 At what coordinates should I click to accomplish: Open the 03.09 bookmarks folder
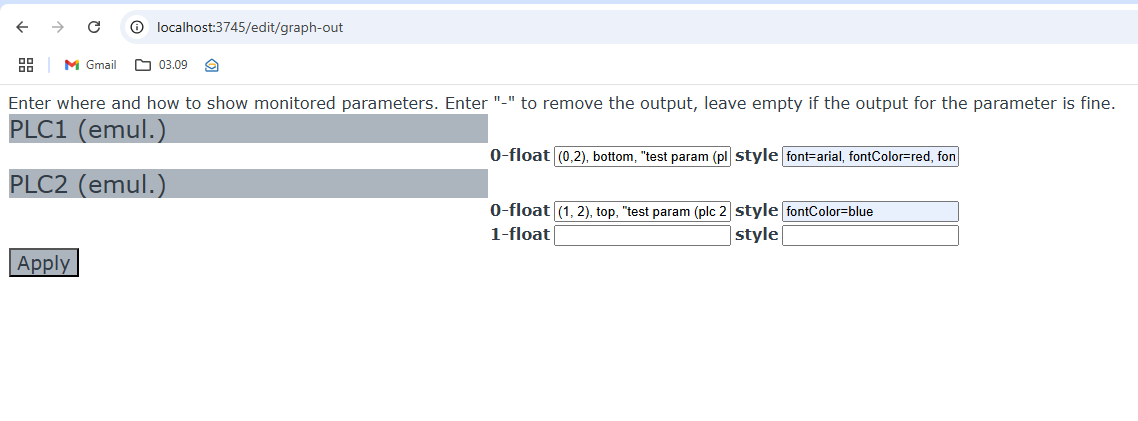click(161, 65)
